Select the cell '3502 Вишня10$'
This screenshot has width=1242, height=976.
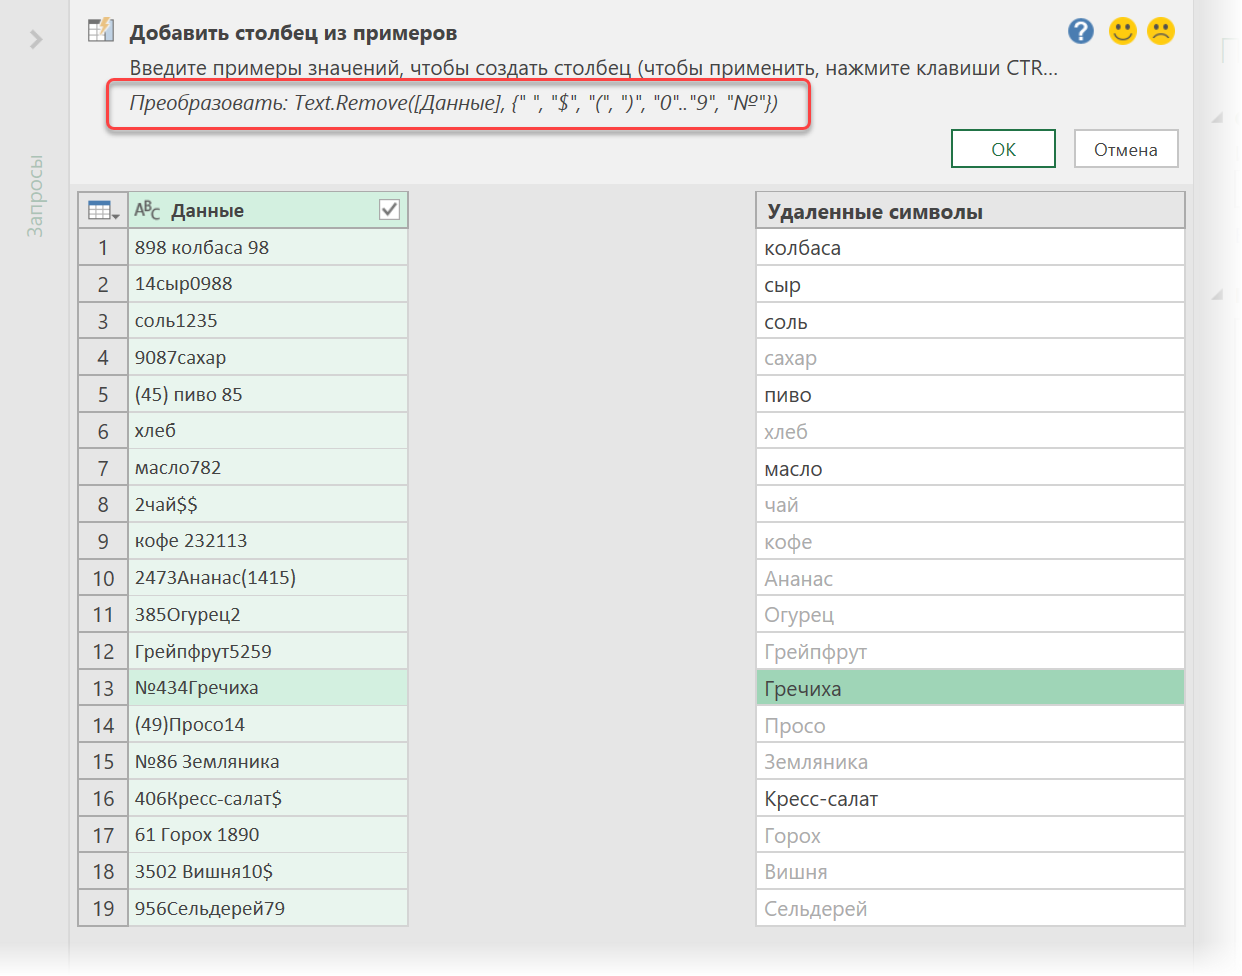coord(268,871)
